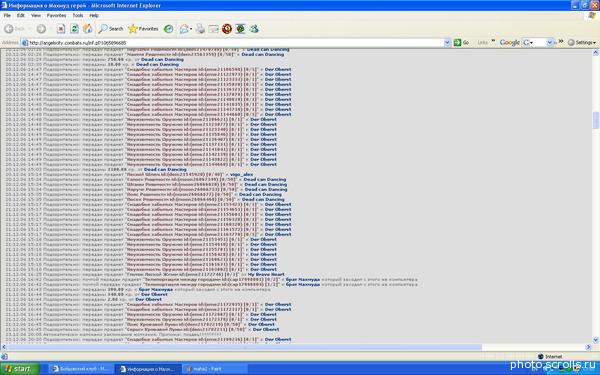Open the Edit menu
The height and width of the screenshot is (375, 600).
coord(21,16)
